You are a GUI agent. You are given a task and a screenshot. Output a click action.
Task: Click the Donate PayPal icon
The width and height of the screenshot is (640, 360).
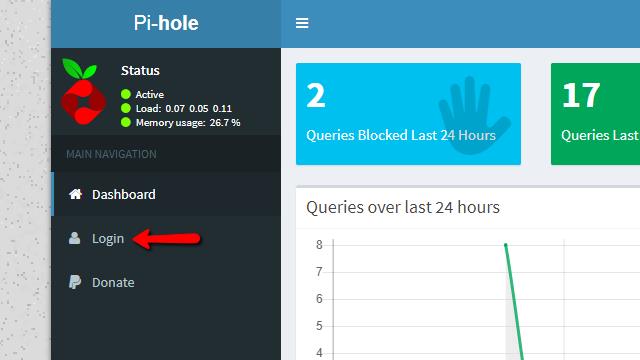click(75, 282)
